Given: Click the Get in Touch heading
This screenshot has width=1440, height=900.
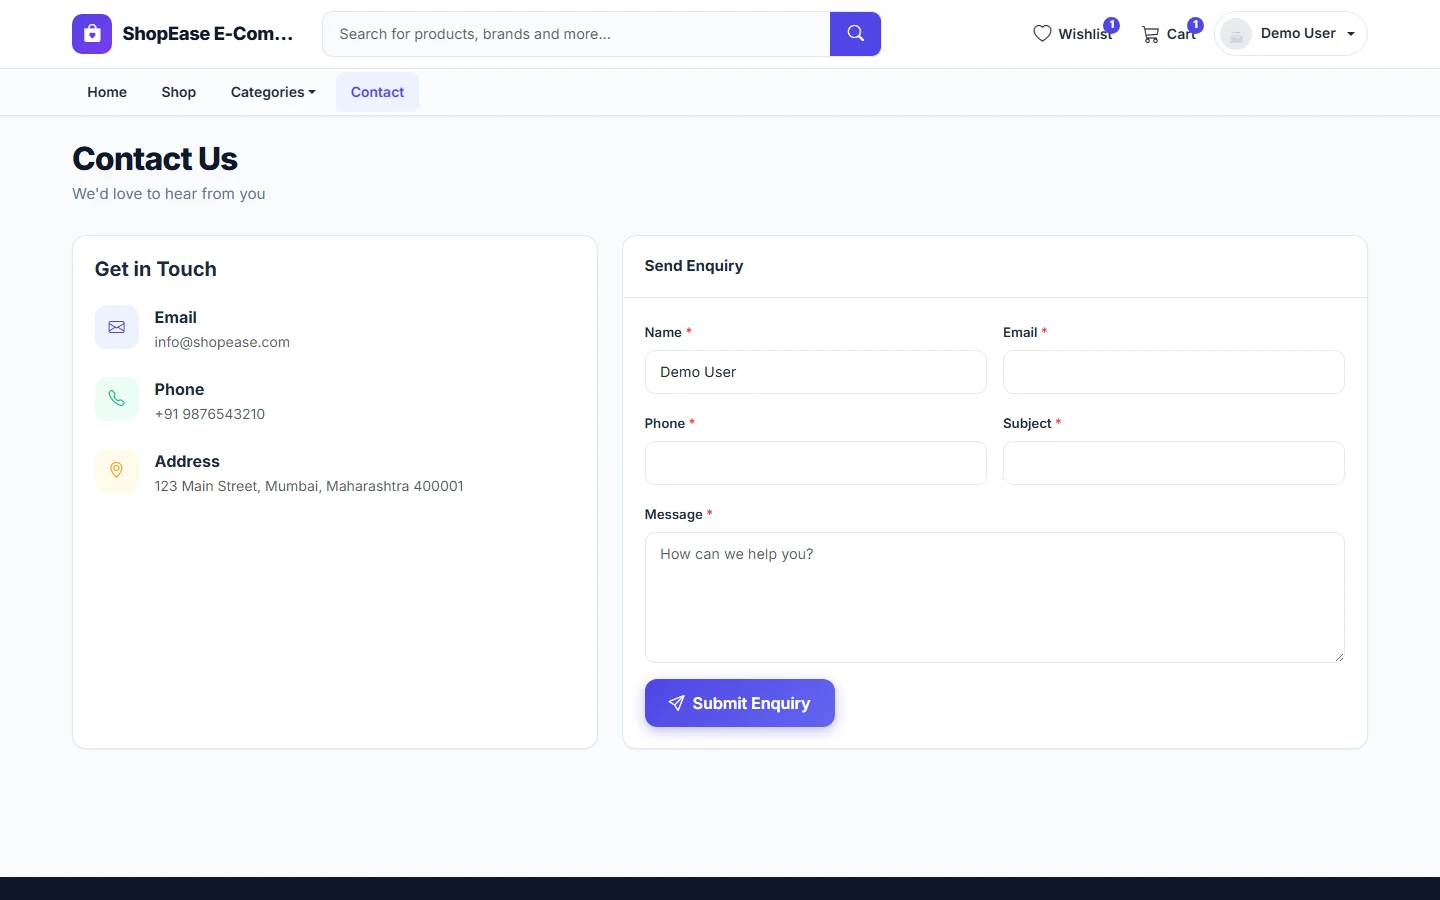Looking at the screenshot, I should point(156,269).
